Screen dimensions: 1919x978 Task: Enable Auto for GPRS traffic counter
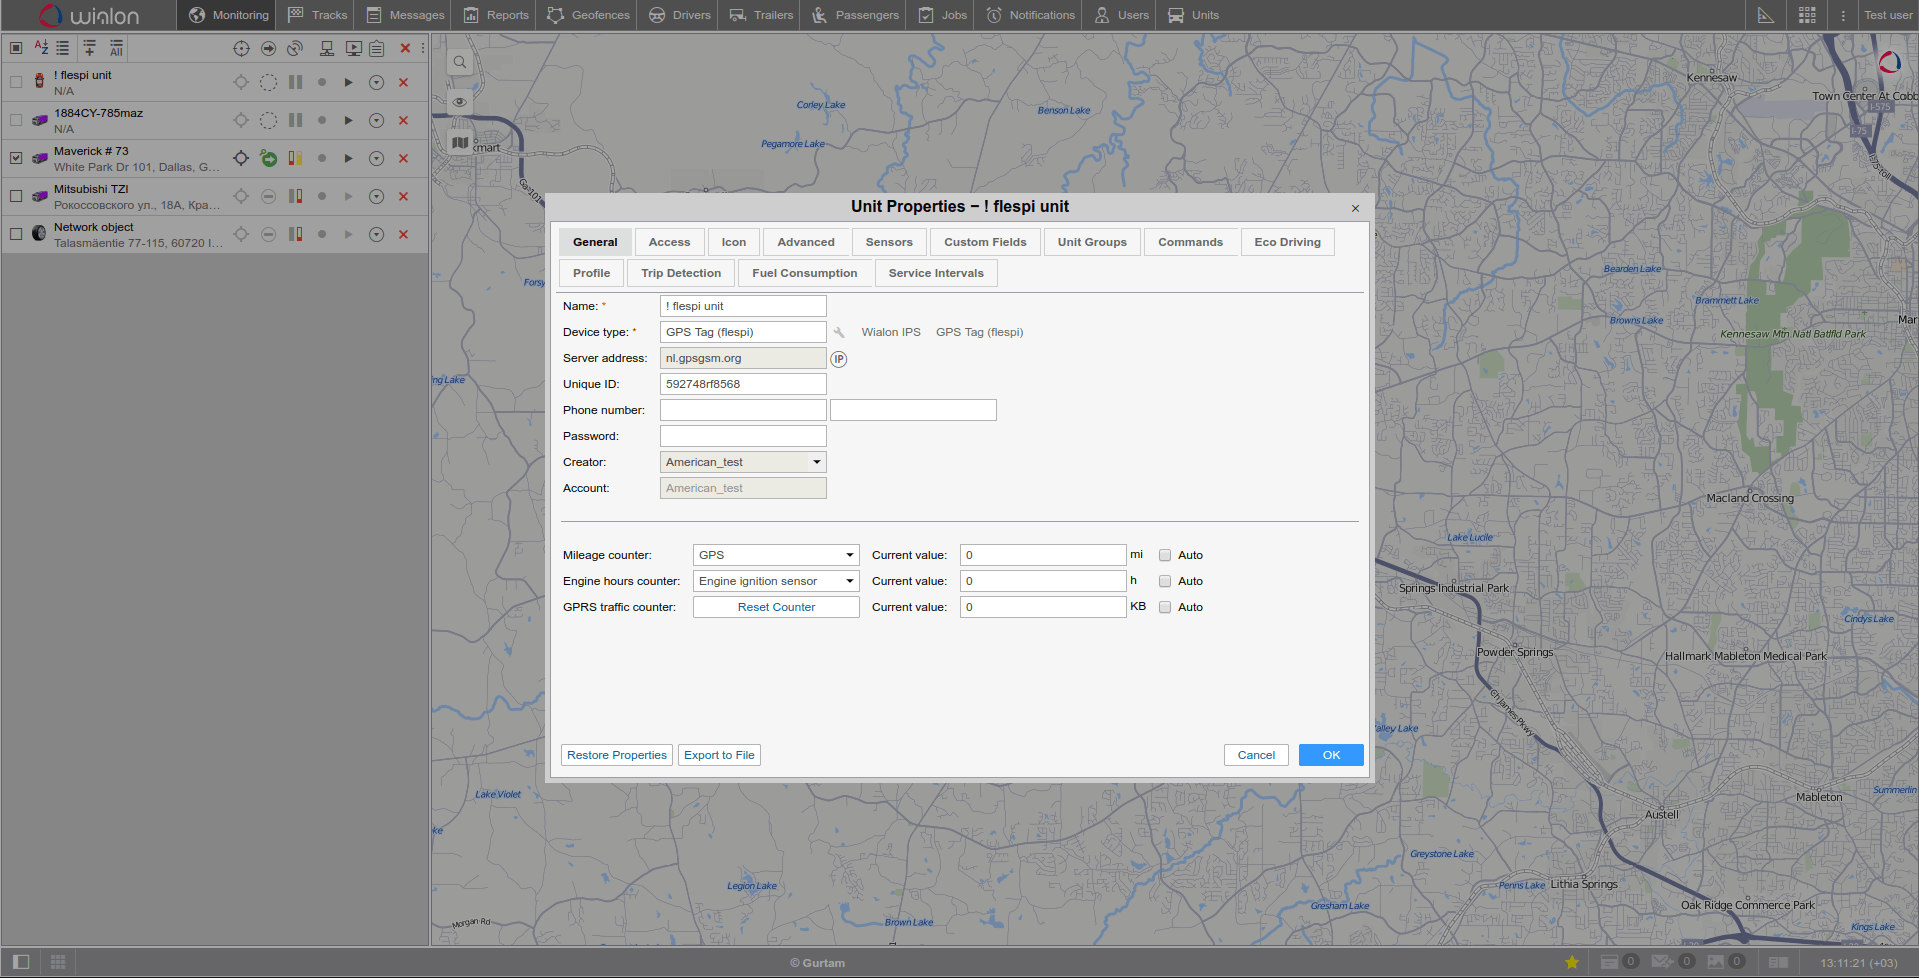(x=1165, y=608)
